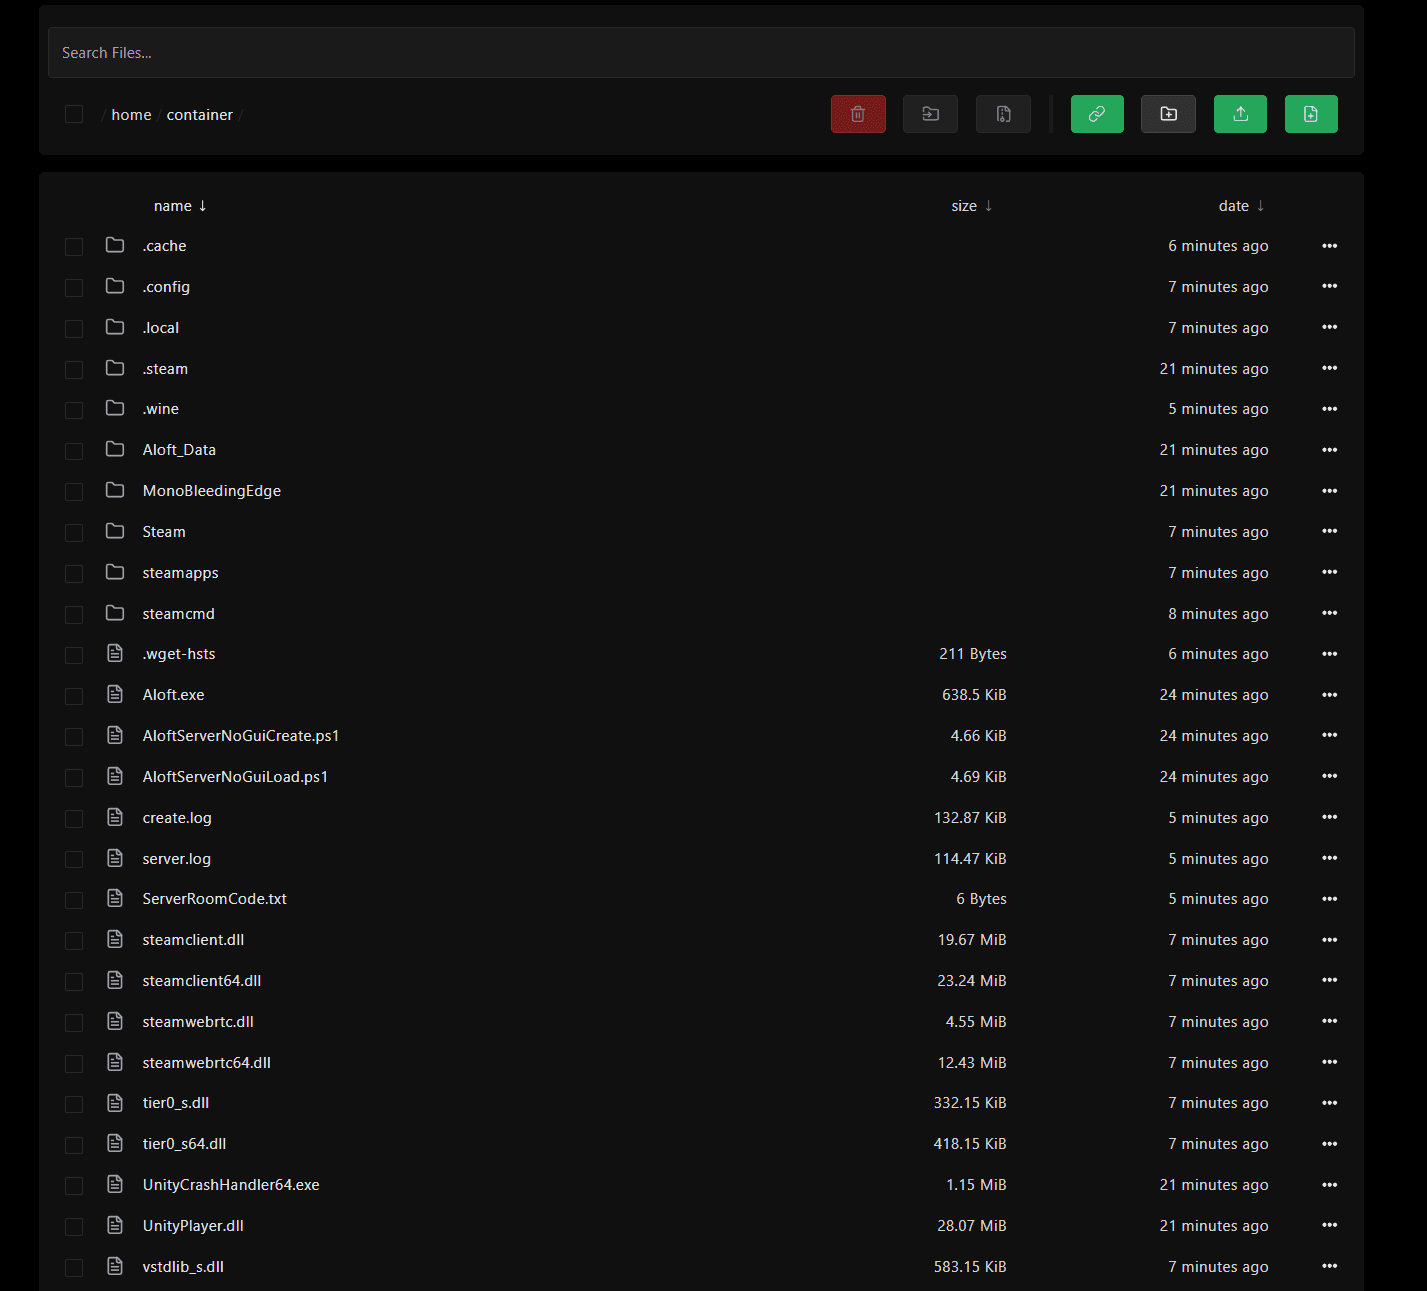The height and width of the screenshot is (1291, 1427).
Task: Check the checkbox next to Aloft.exe
Action: point(74,695)
